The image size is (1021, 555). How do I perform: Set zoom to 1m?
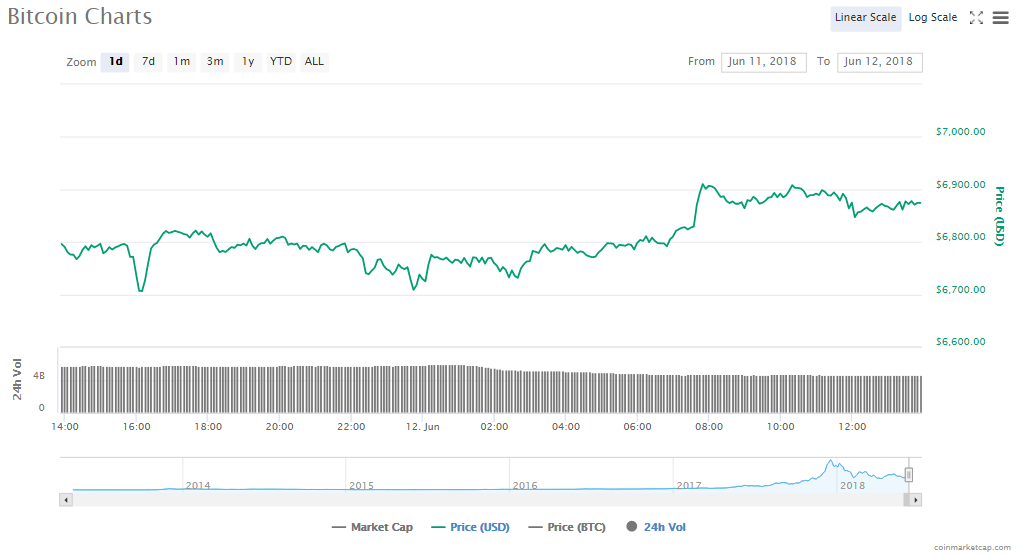click(x=181, y=61)
